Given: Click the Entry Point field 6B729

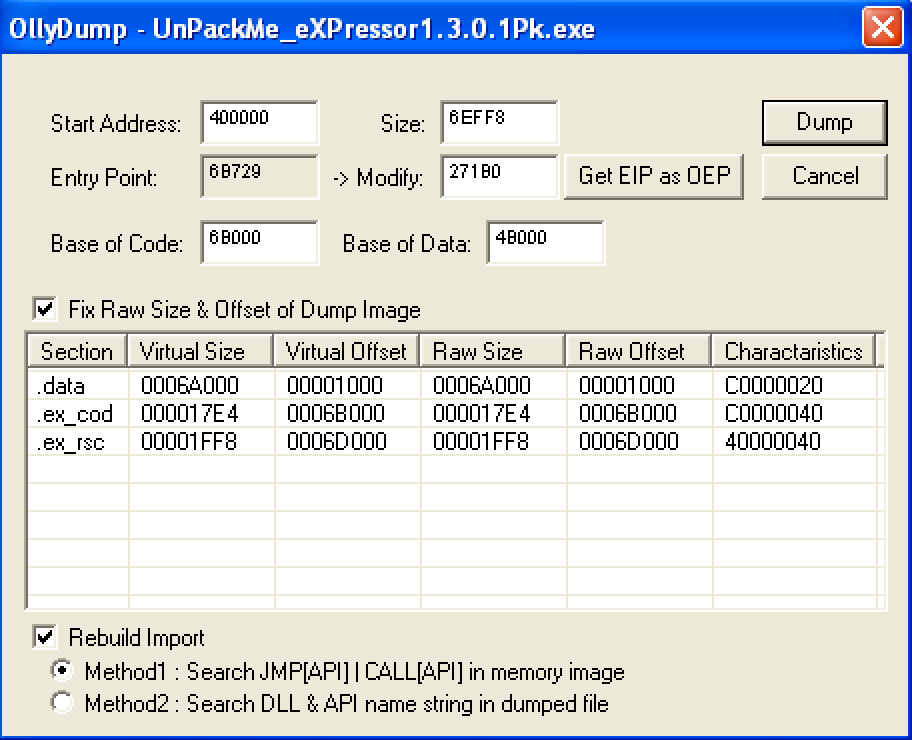Looking at the screenshot, I should [259, 176].
